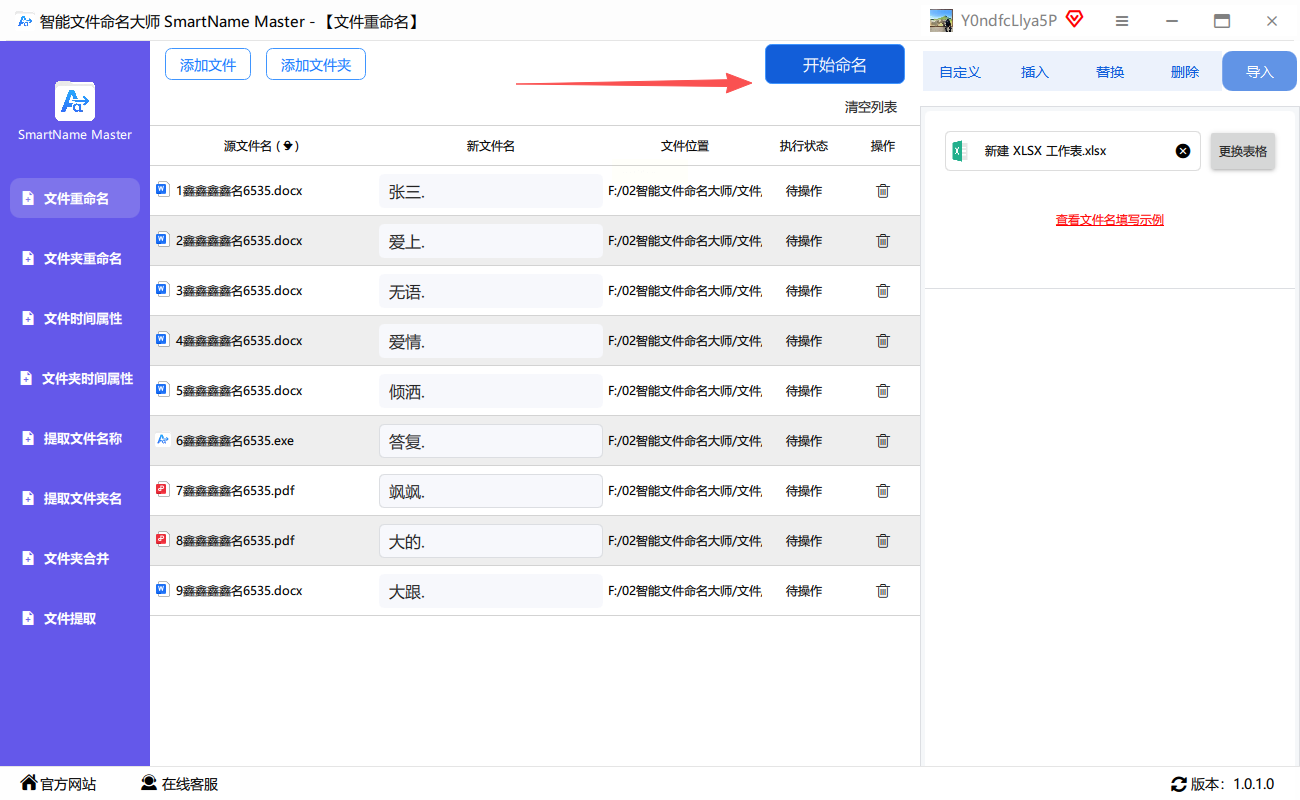Remove the 9鑫鑫鑫鑫名6535.docx row using trash icon
This screenshot has height=800, width=1300.
[882, 591]
